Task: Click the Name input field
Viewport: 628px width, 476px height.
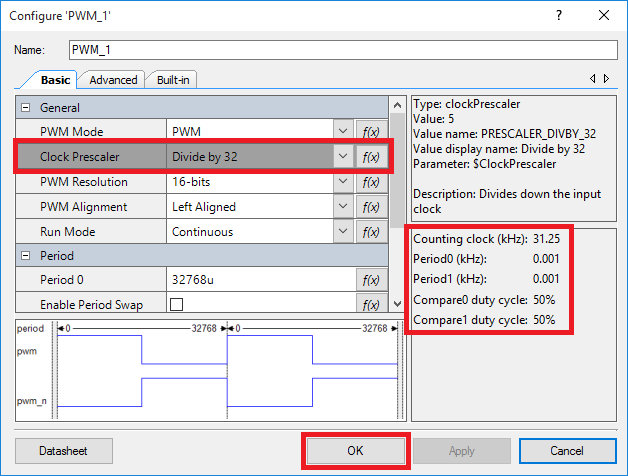Action: click(x=343, y=50)
